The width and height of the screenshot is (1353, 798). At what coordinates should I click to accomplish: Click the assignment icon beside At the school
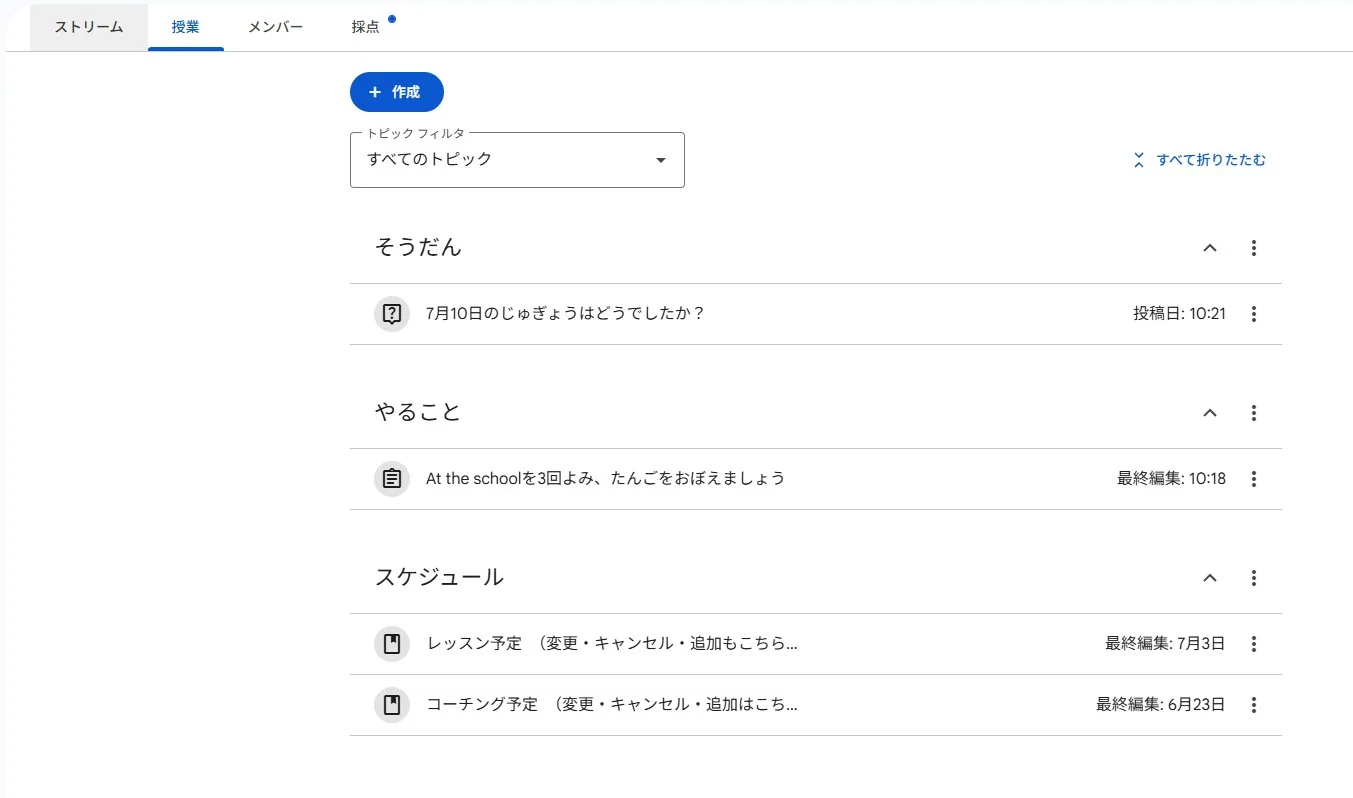(392, 479)
